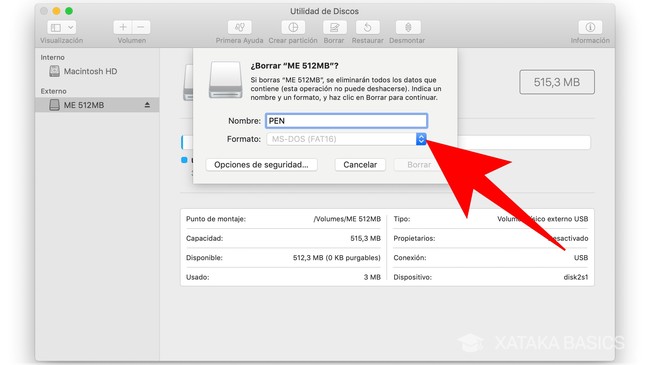Show disk Información panel
650x365 pixels.
pos(590,27)
